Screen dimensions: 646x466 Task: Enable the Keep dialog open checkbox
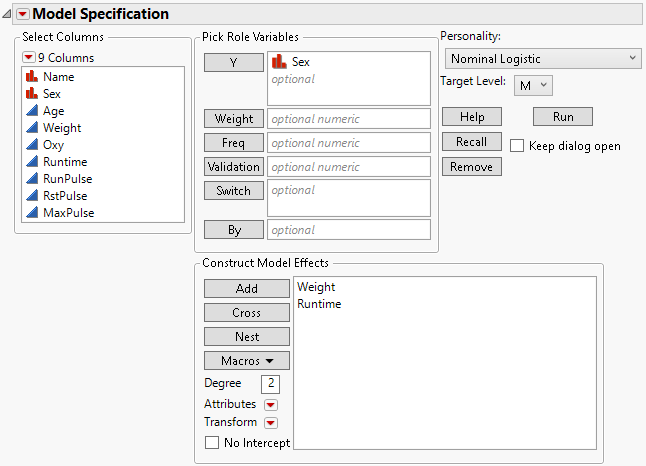click(517, 146)
